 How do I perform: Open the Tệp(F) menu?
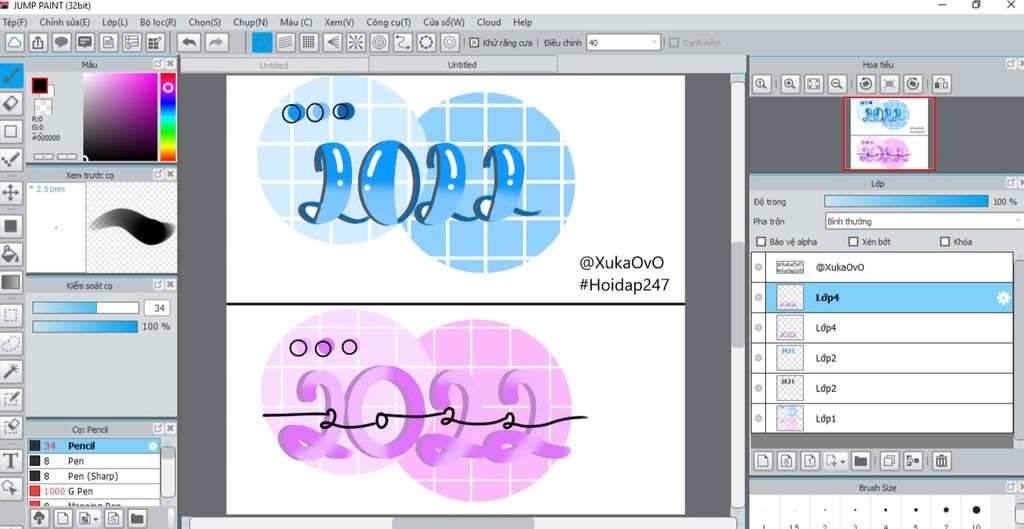pyautogui.click(x=14, y=22)
